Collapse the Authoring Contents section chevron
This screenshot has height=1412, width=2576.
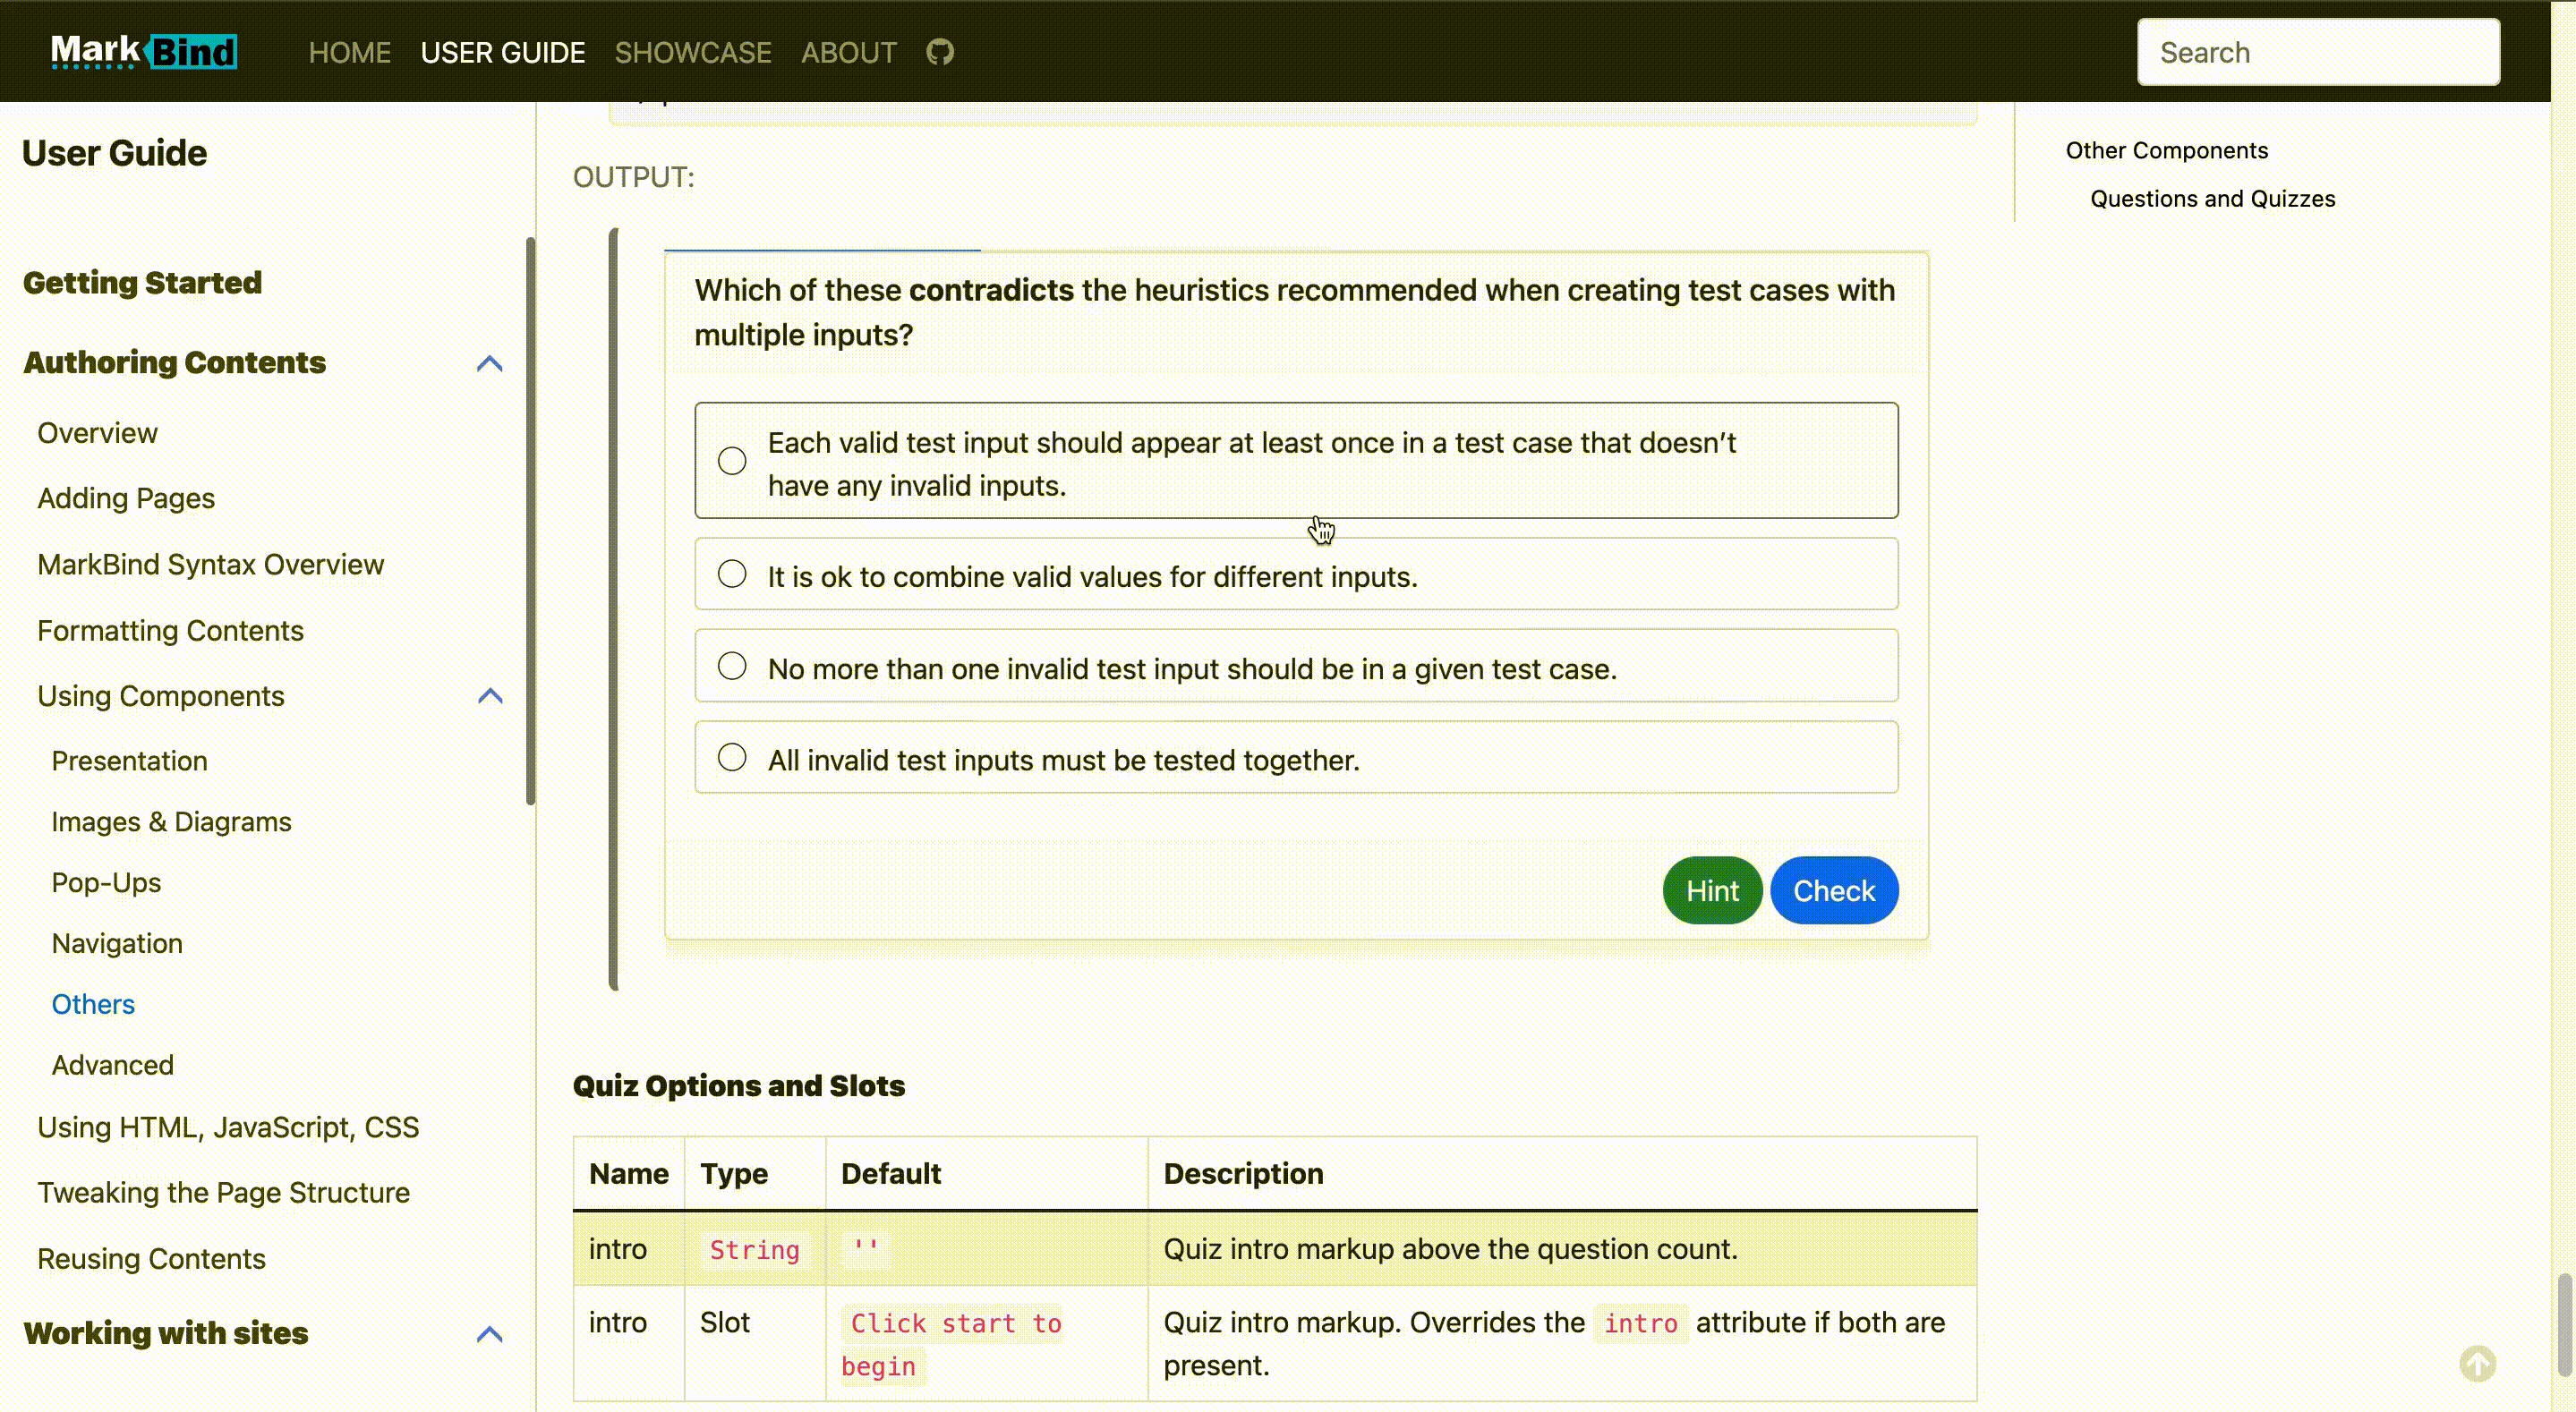coord(489,363)
